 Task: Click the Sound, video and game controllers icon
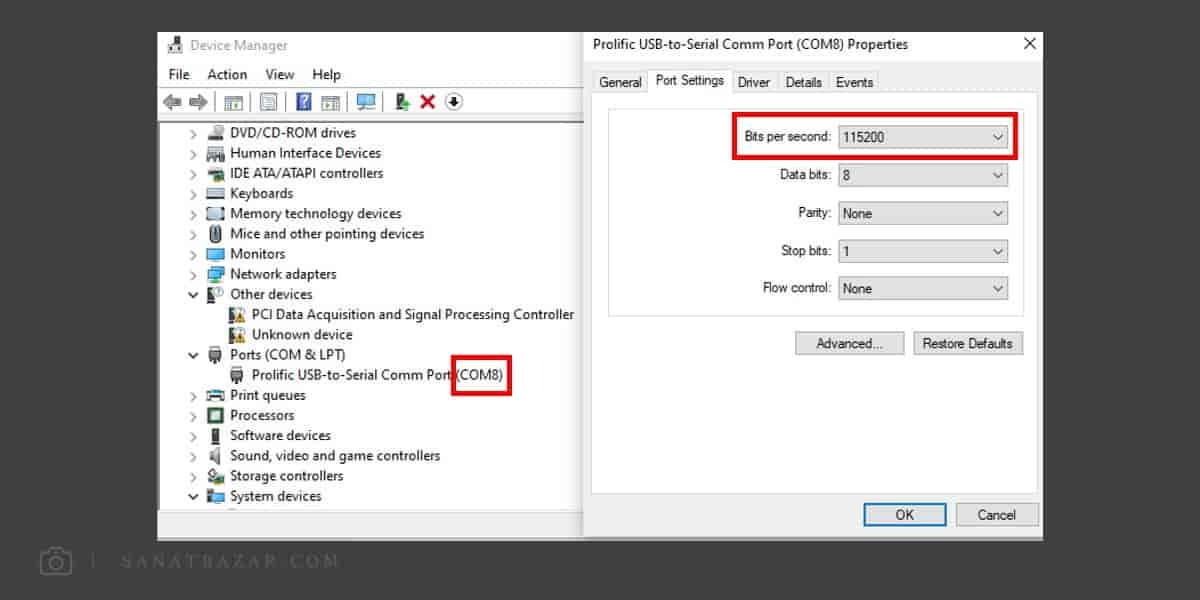click(x=215, y=456)
